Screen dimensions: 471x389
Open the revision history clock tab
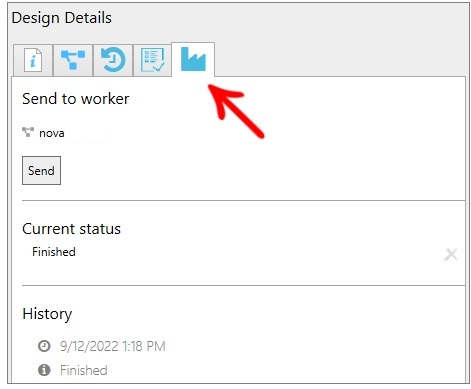pyautogui.click(x=113, y=60)
